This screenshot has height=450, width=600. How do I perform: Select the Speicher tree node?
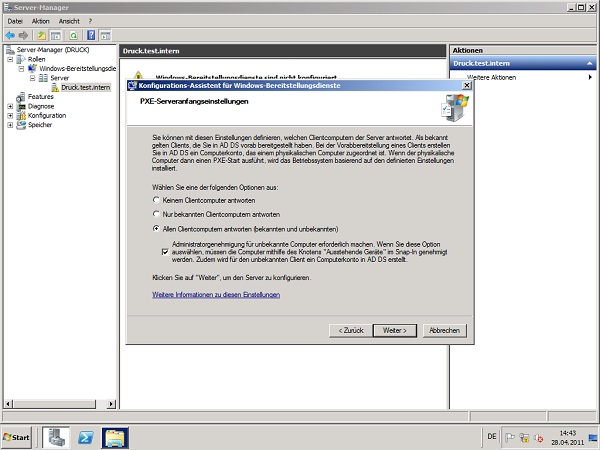[40, 125]
